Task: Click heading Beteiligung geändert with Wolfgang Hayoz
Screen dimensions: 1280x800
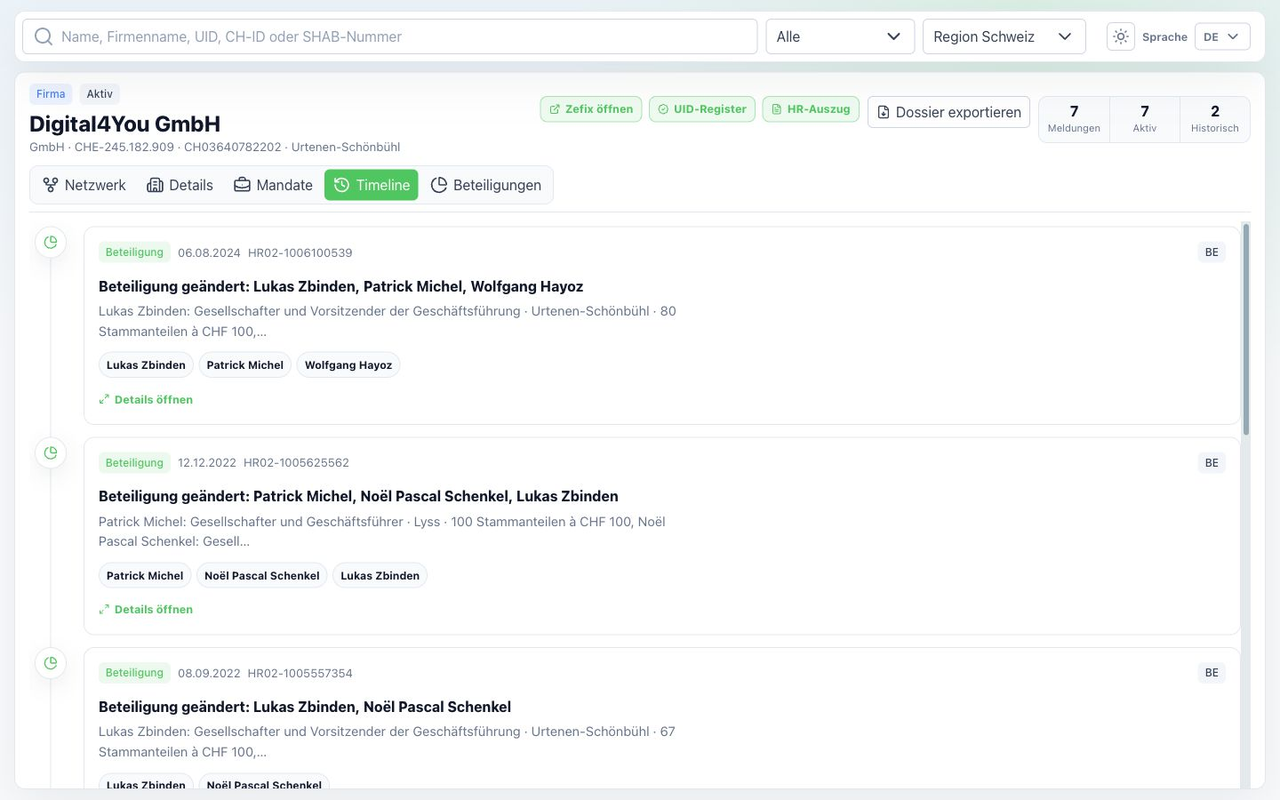Action: click(341, 286)
